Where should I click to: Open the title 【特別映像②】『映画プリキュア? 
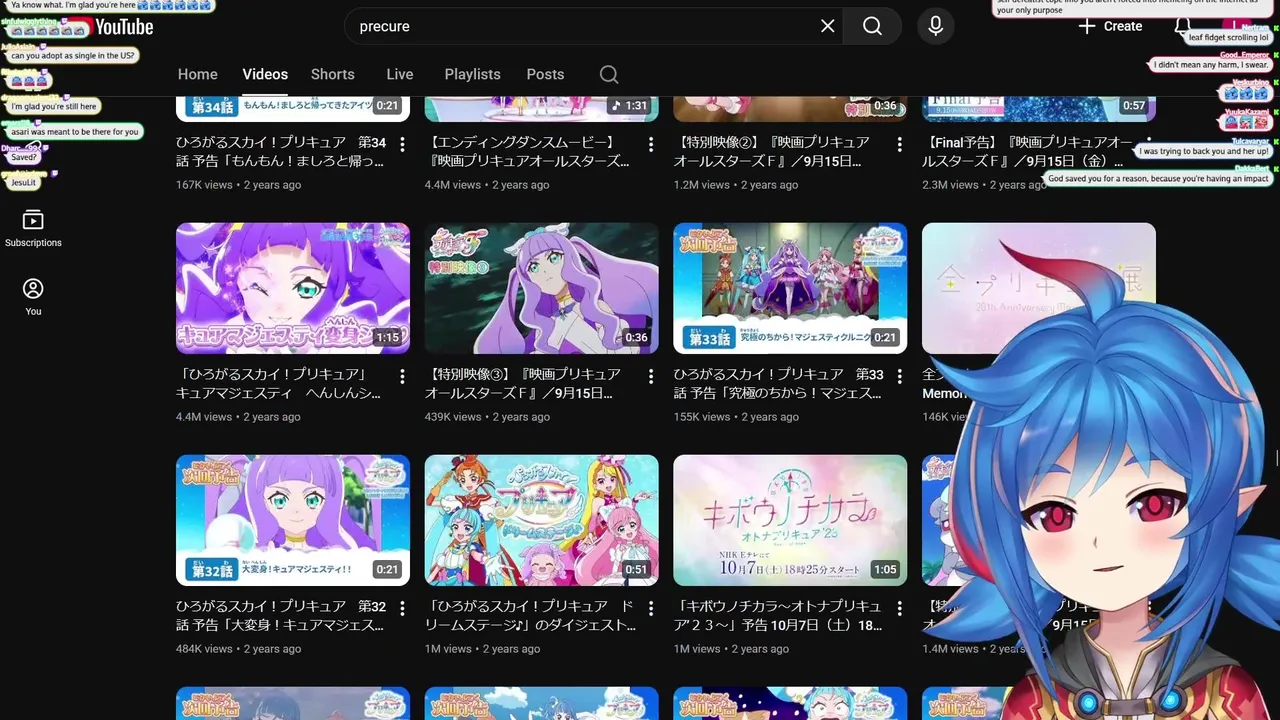click(x=772, y=152)
